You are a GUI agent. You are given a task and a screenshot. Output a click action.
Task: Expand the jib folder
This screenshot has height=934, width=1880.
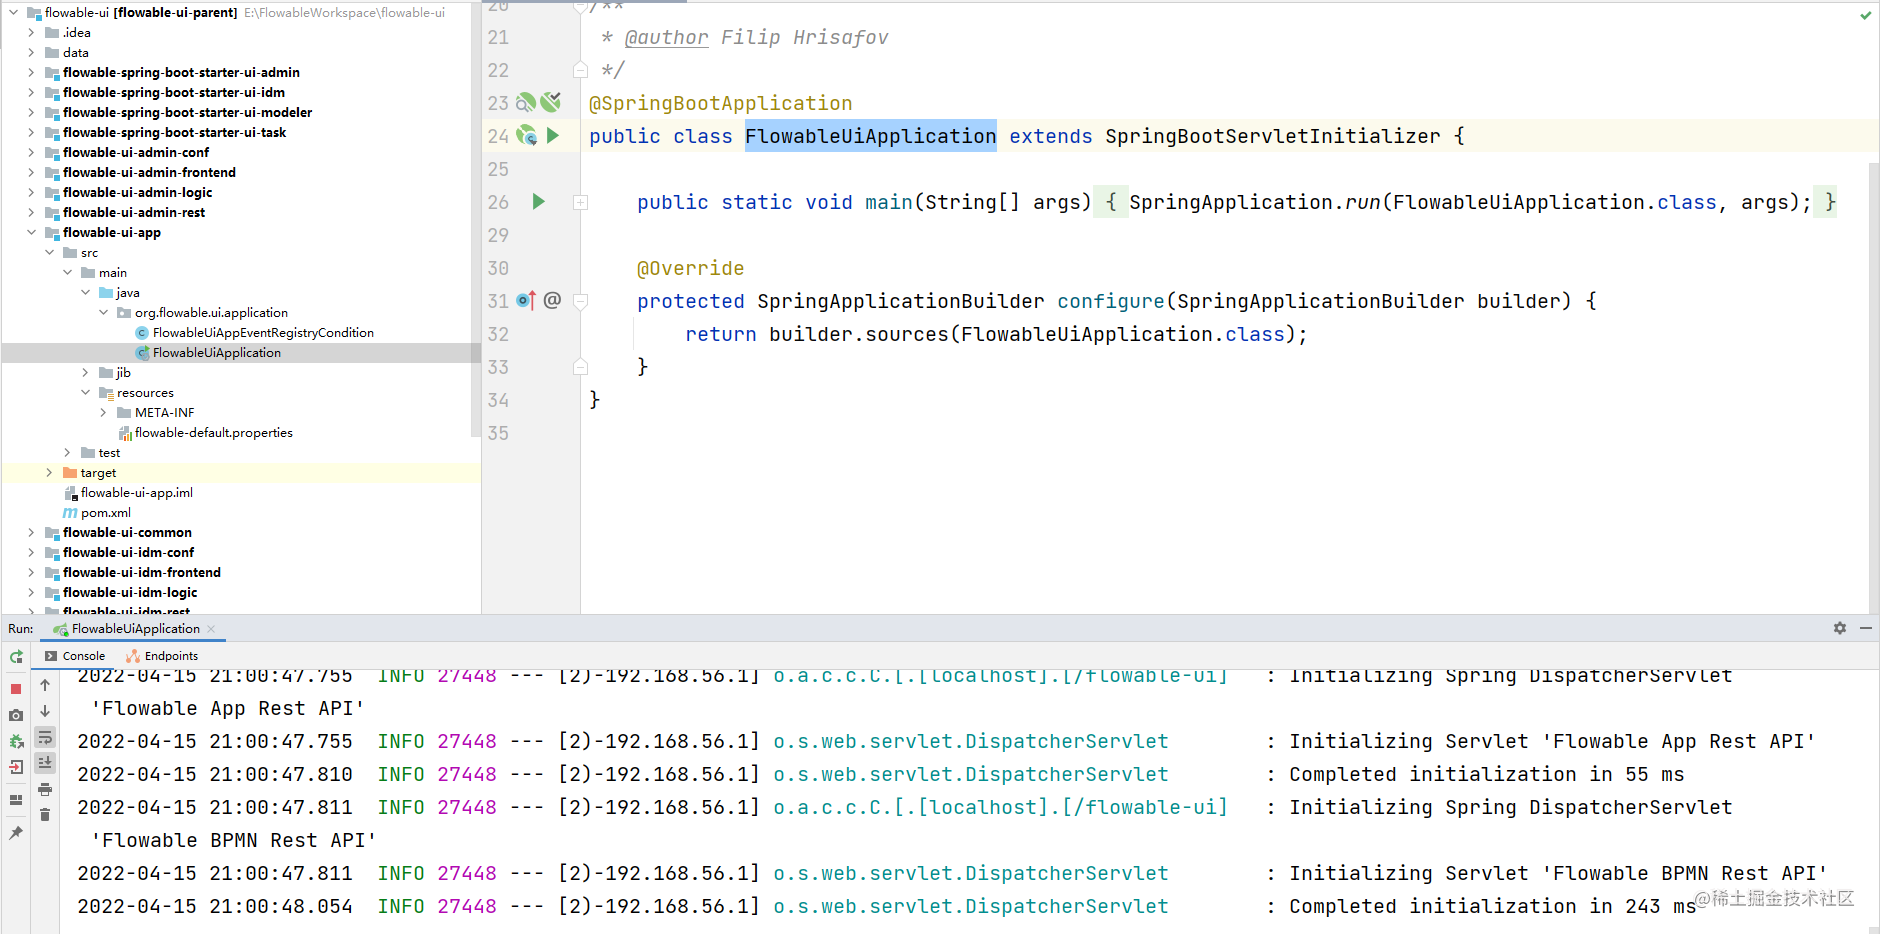85,373
